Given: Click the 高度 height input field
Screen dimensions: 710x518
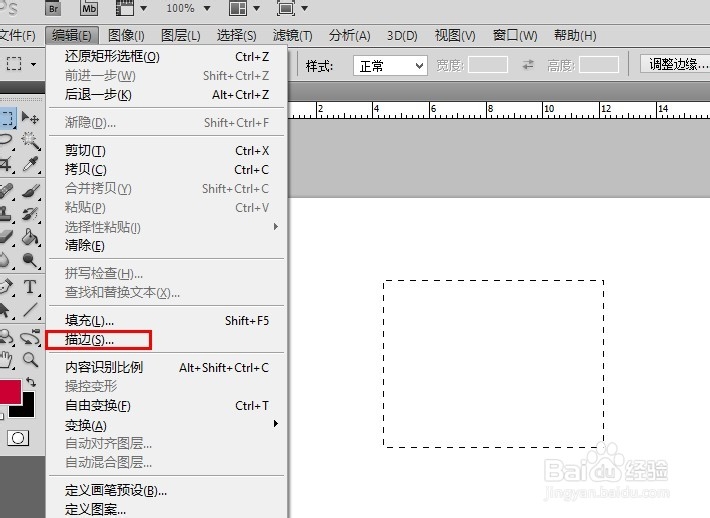Looking at the screenshot, I should [x=599, y=65].
